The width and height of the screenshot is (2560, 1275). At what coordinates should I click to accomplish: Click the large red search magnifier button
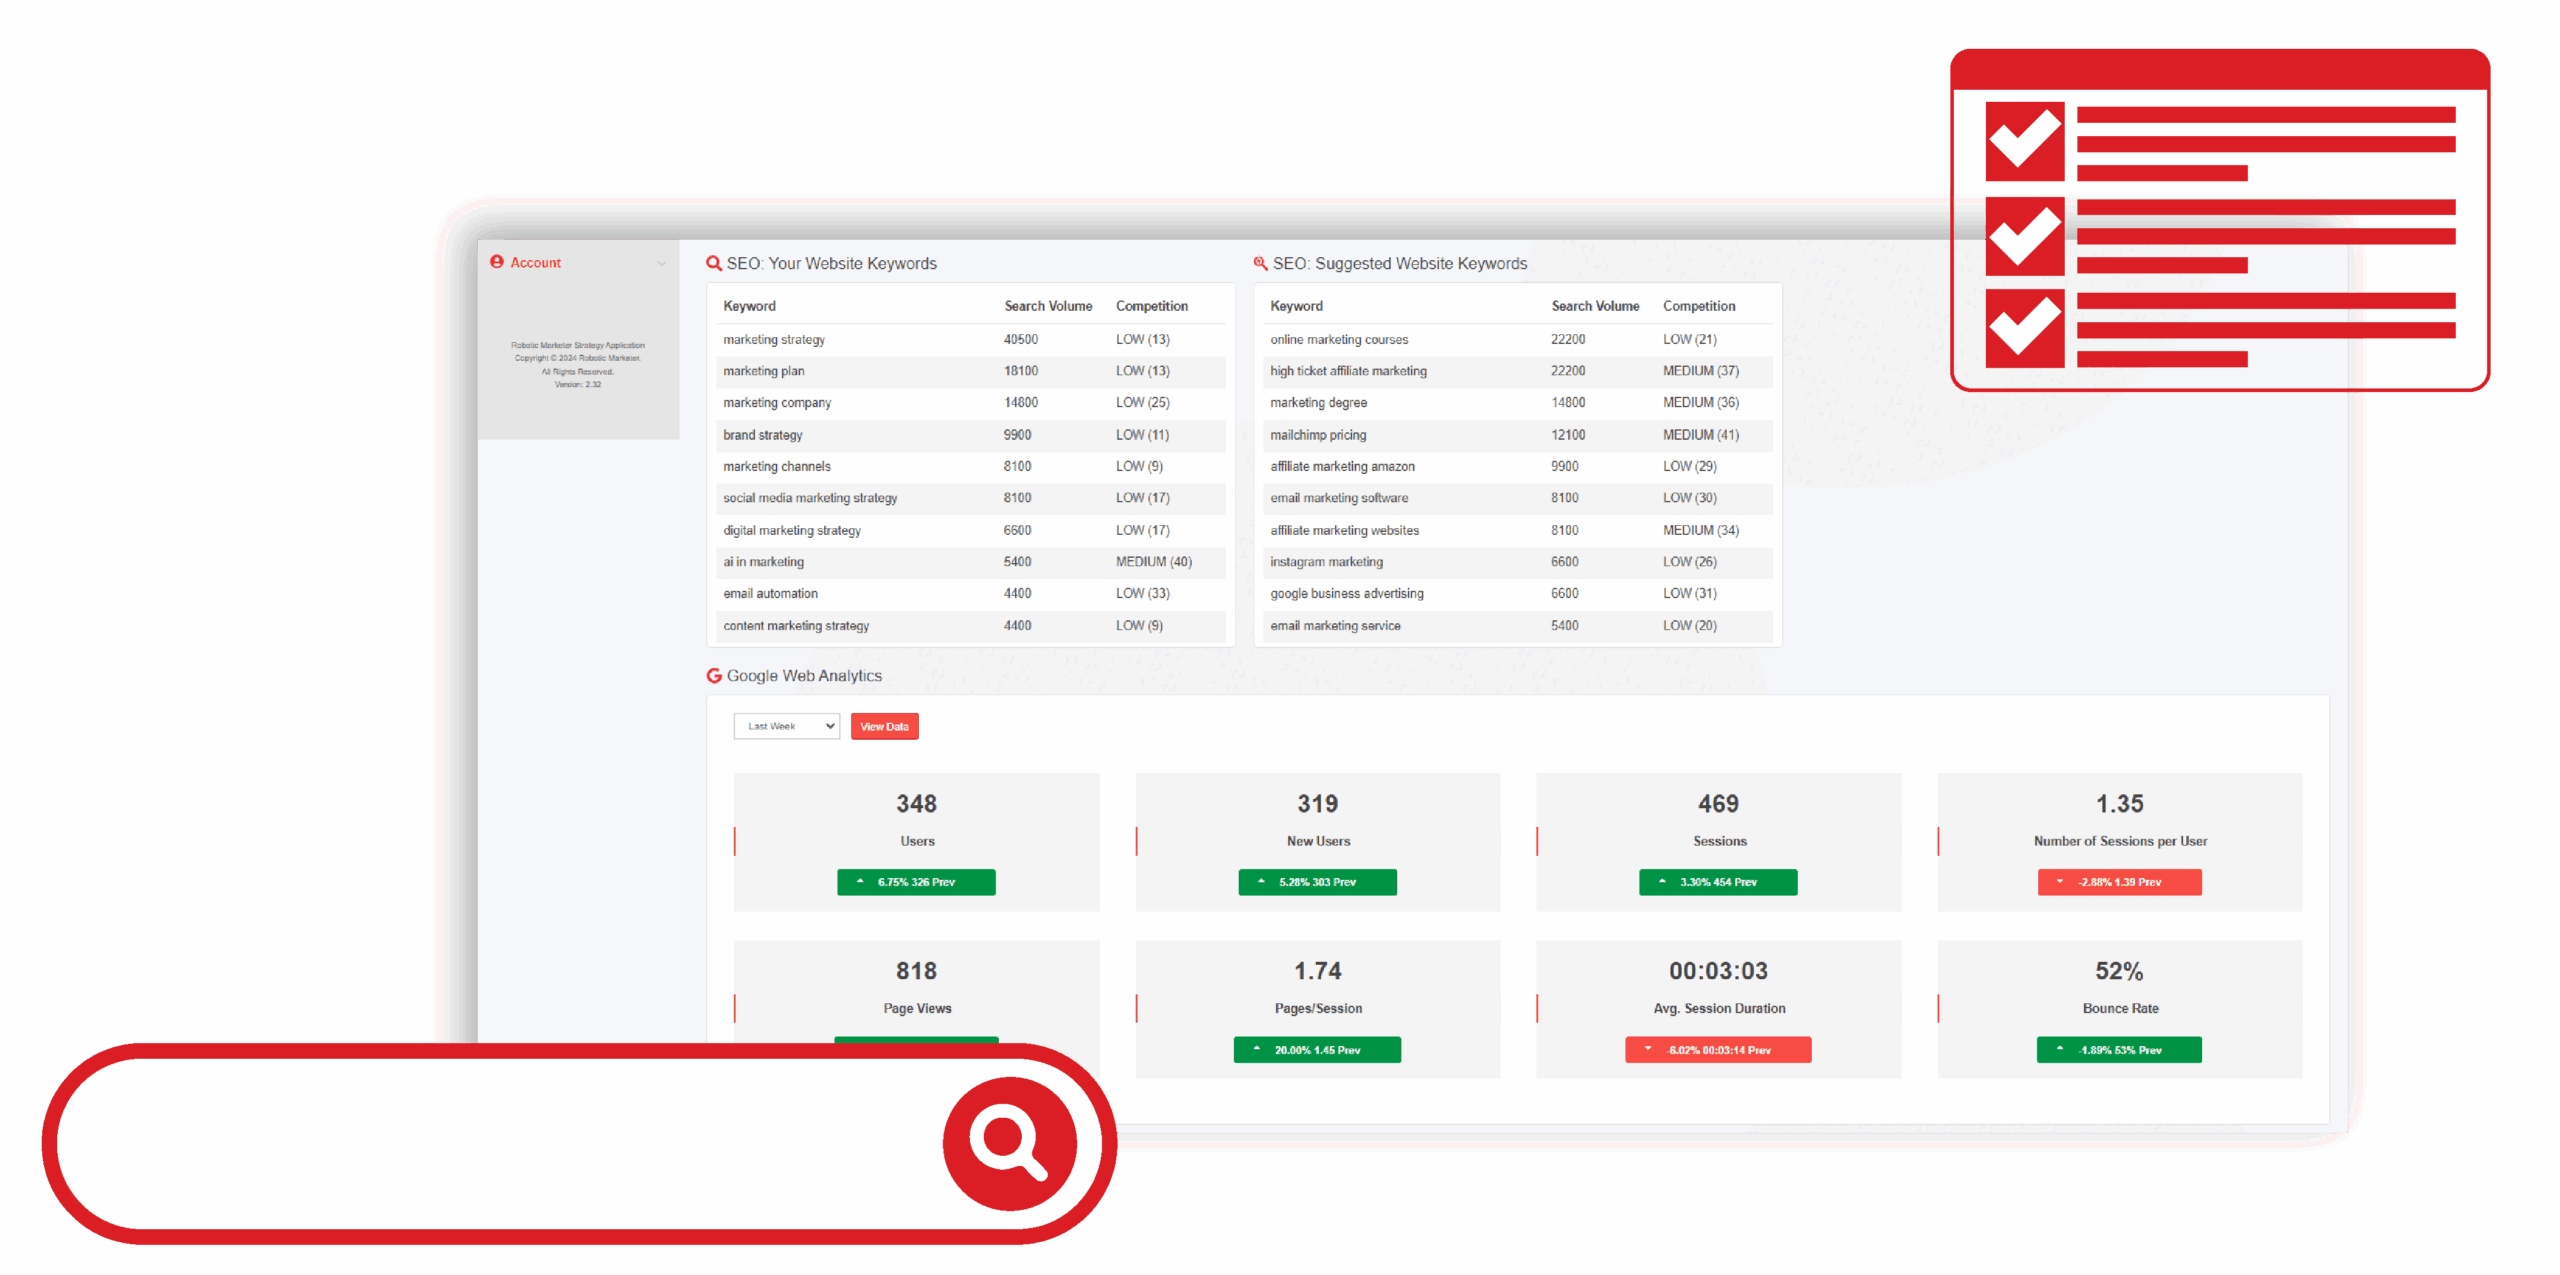tap(1009, 1143)
